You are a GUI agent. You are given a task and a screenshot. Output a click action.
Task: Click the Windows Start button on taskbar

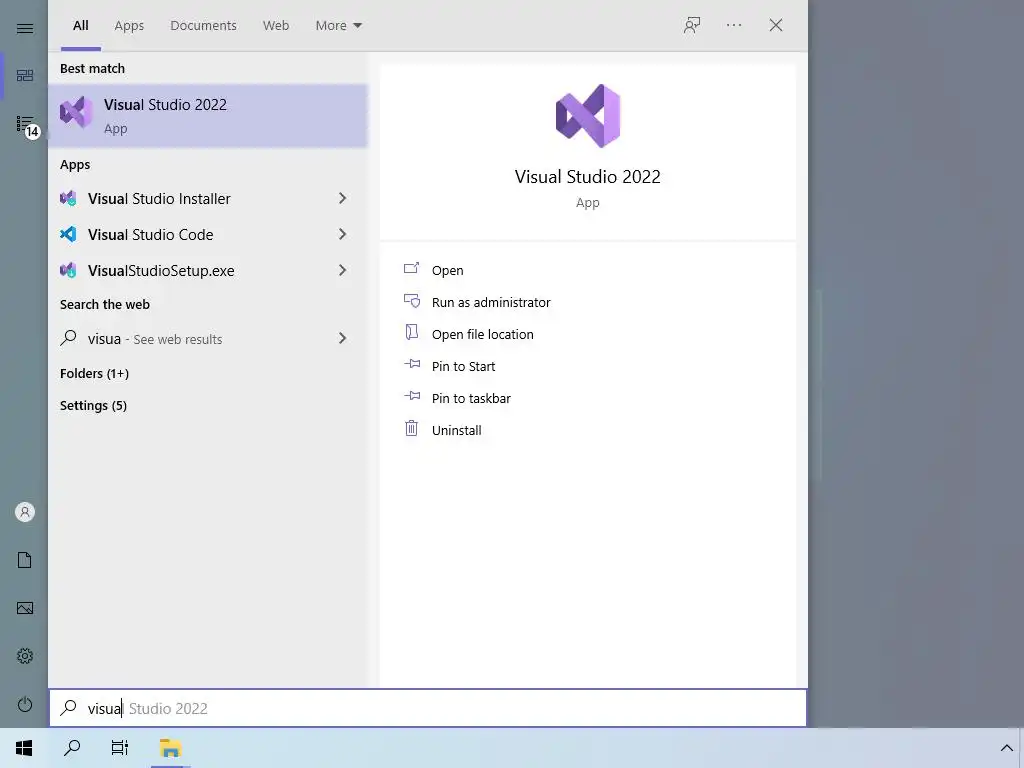tap(24, 748)
